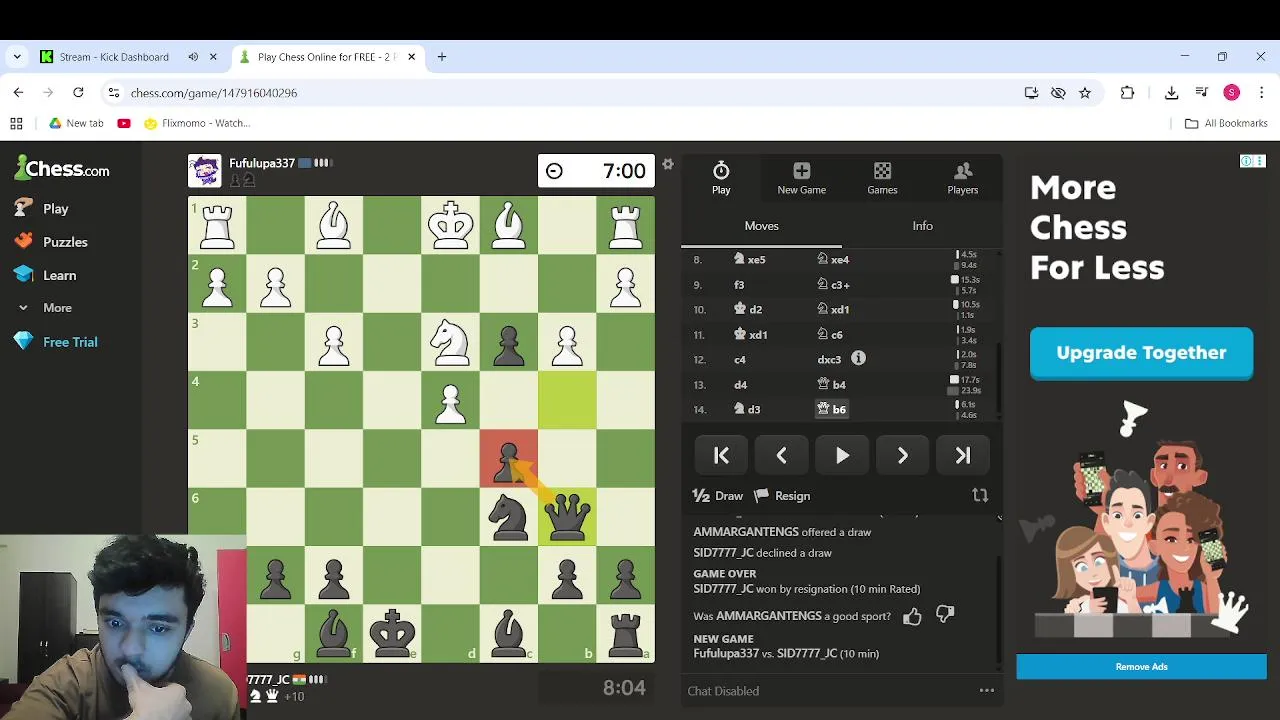This screenshot has height=720, width=1280.
Task: Click the address bar URL field
Action: tap(560, 93)
